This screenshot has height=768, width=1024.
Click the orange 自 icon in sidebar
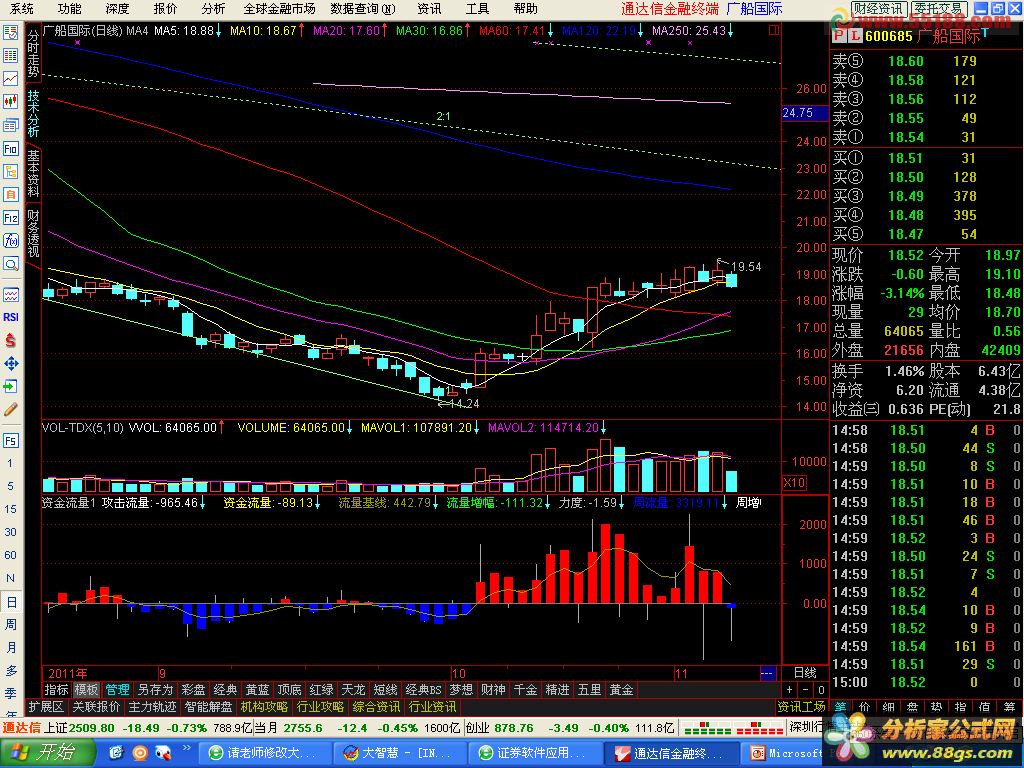pos(10,195)
